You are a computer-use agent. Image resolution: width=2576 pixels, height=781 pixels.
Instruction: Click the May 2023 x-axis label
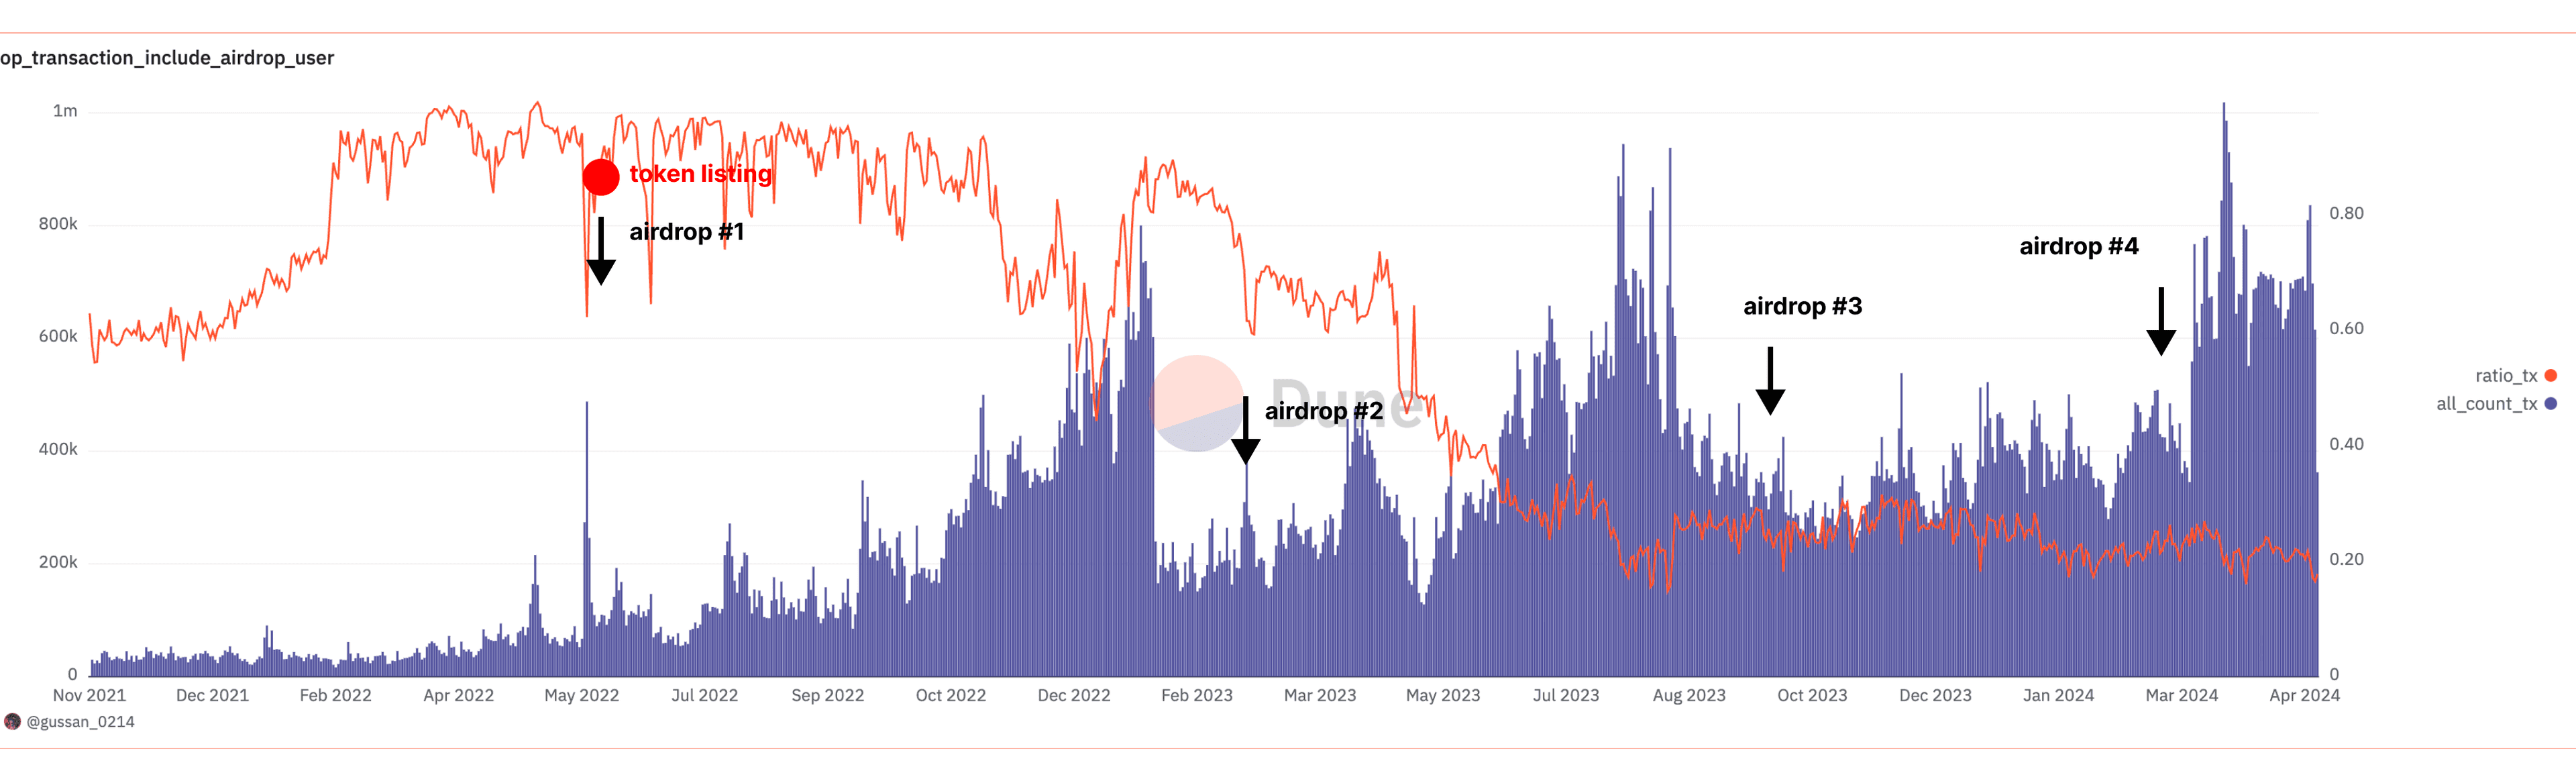1443,696
